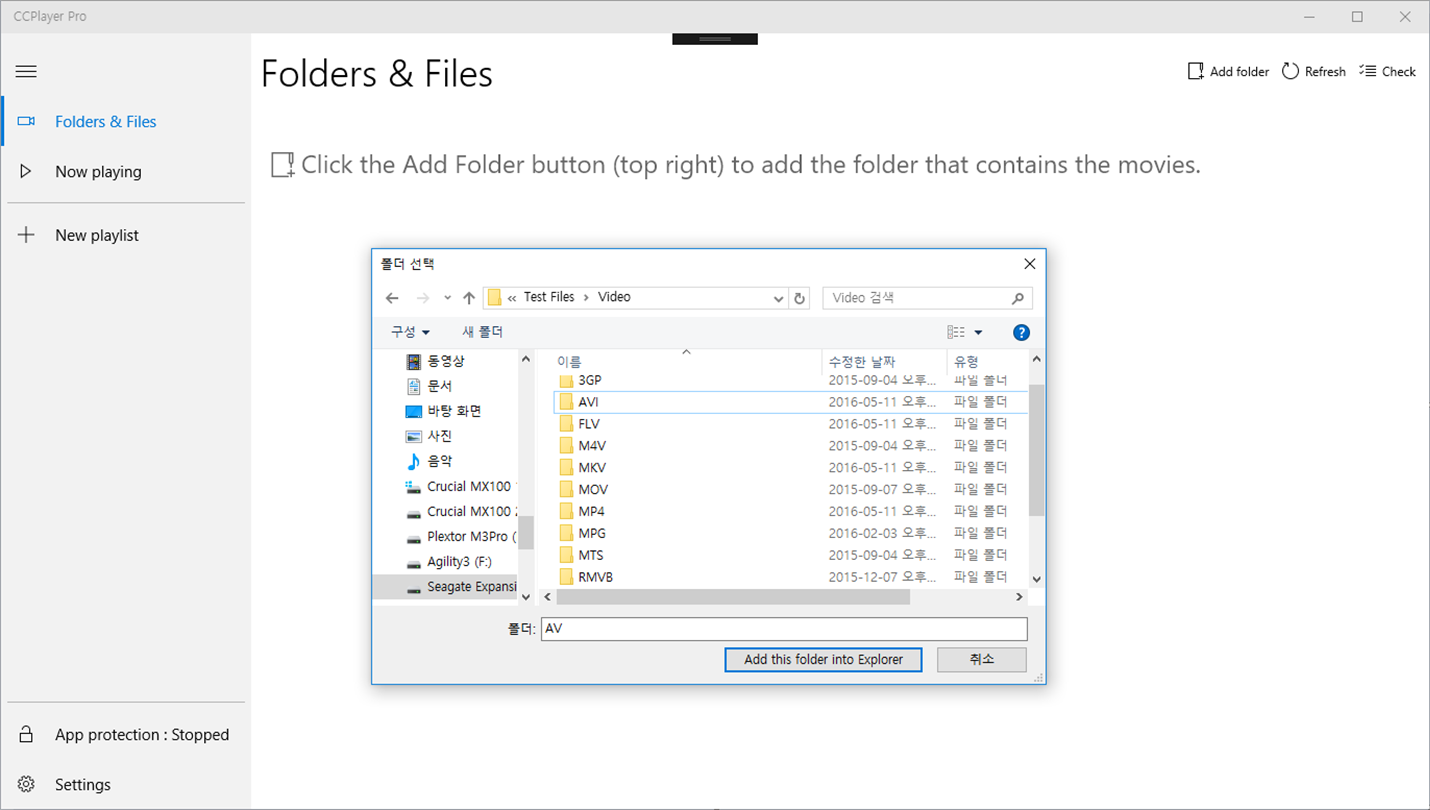This screenshot has width=1430, height=810.
Task: Select the MPG folder name
Action: 592,534
